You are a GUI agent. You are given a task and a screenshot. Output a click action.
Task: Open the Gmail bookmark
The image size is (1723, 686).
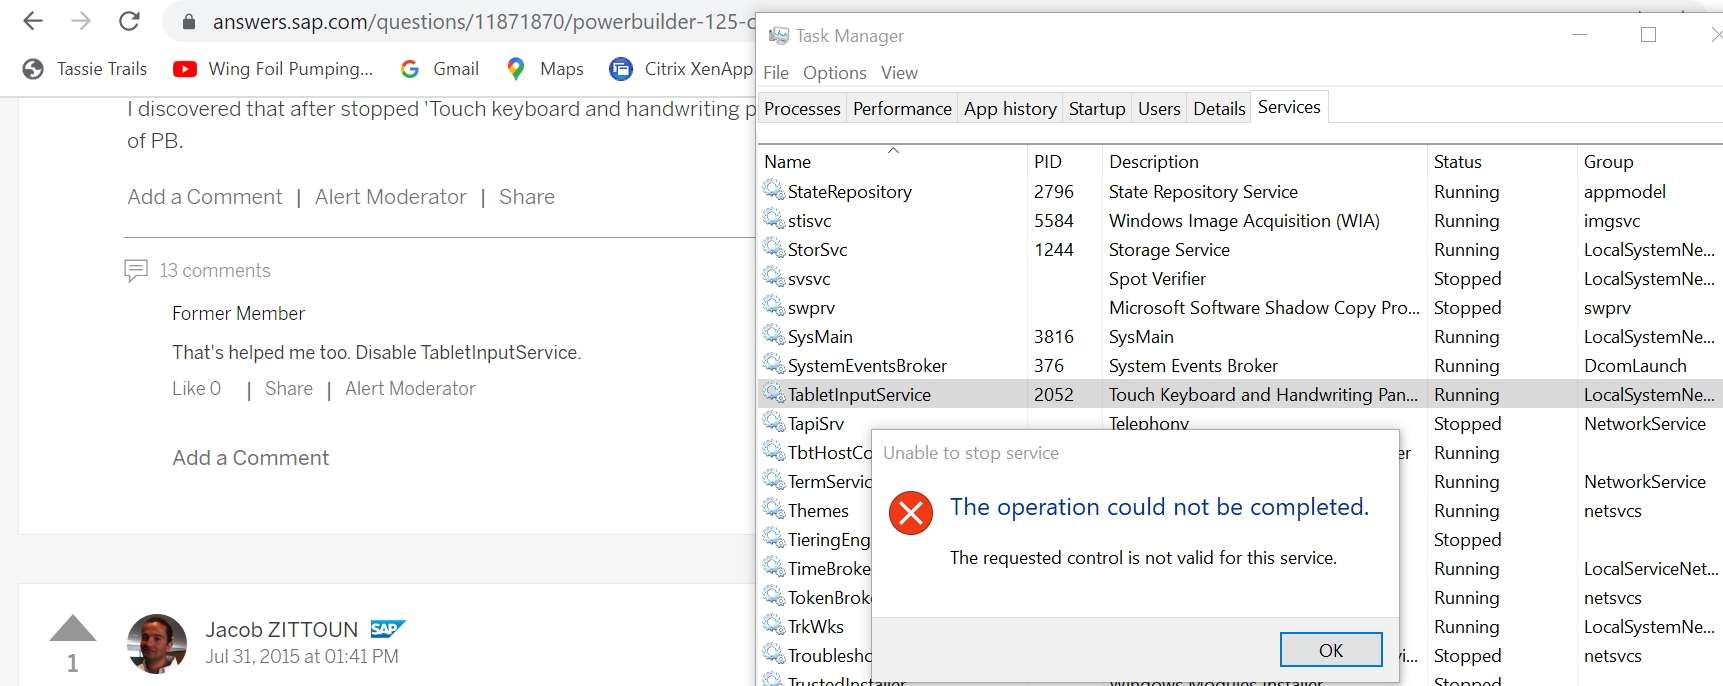439,69
